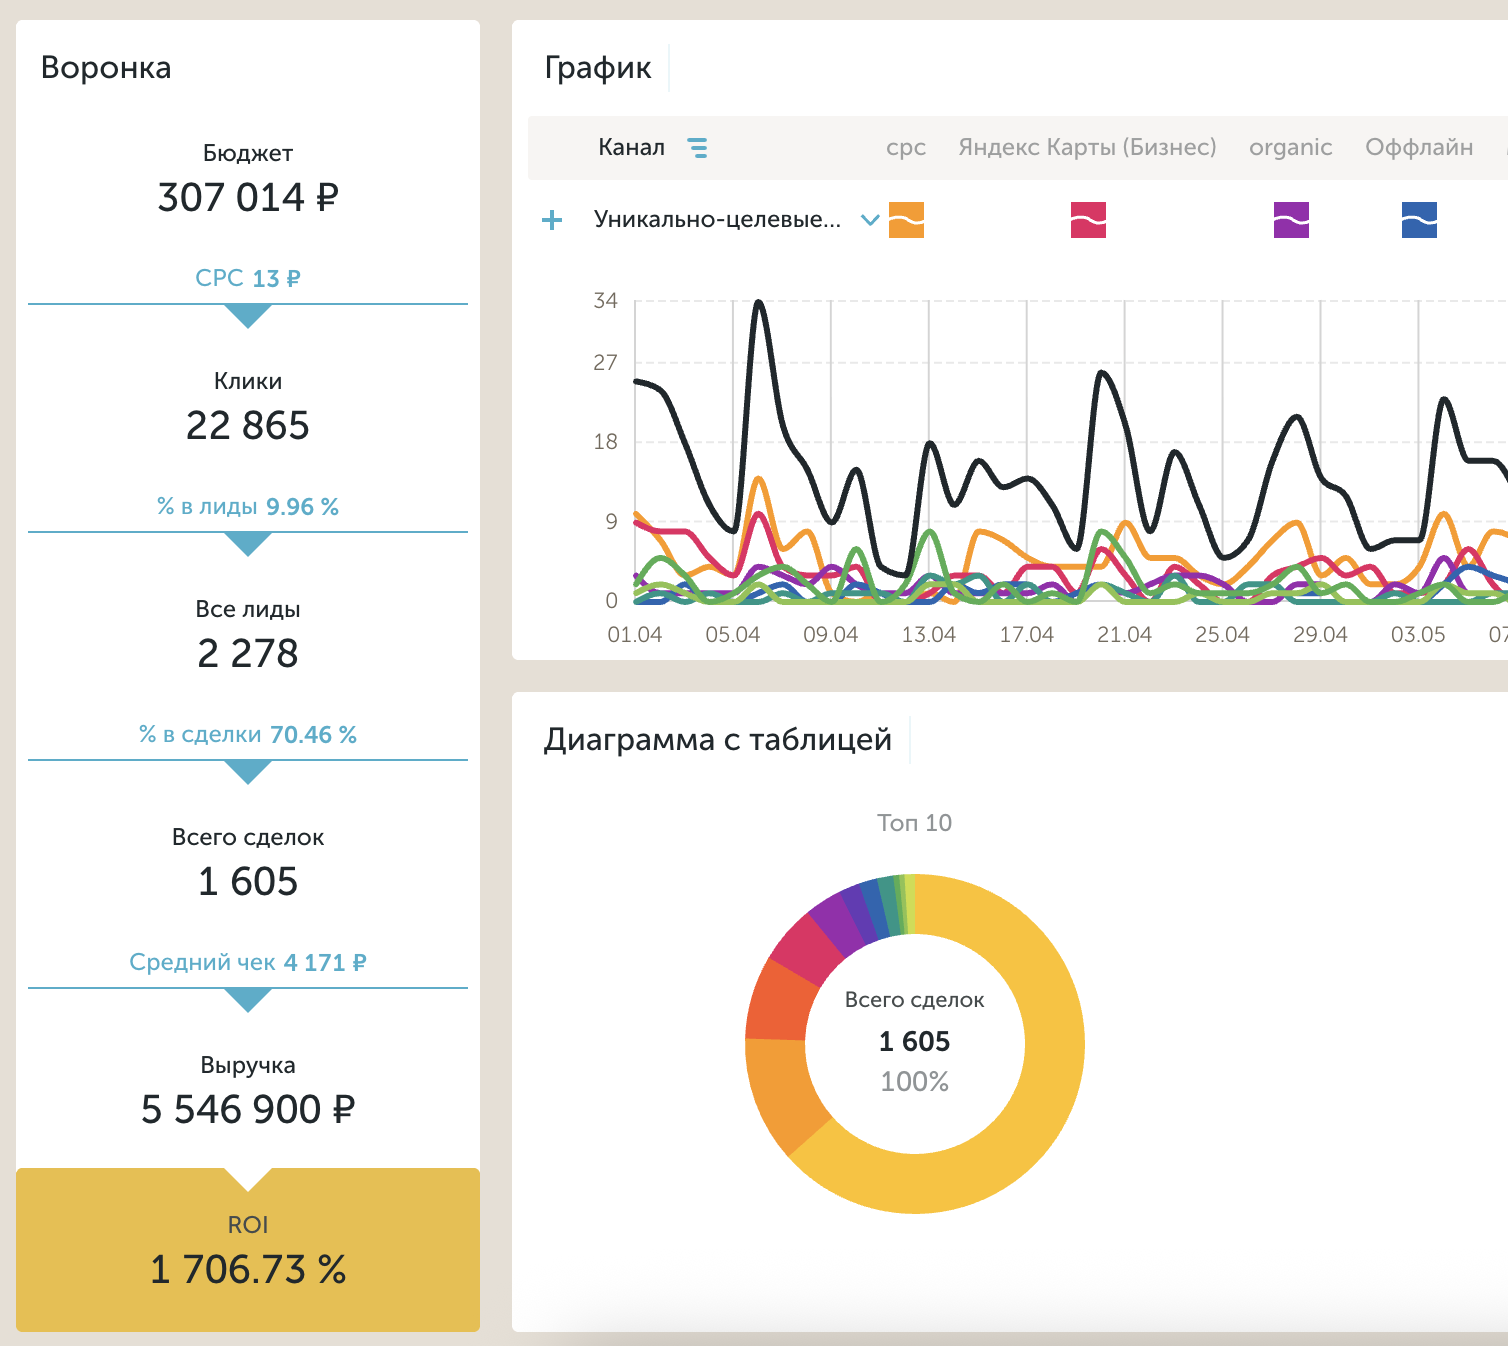Select the Оффлайн channel column
The width and height of the screenshot is (1508, 1346).
(x=1419, y=147)
